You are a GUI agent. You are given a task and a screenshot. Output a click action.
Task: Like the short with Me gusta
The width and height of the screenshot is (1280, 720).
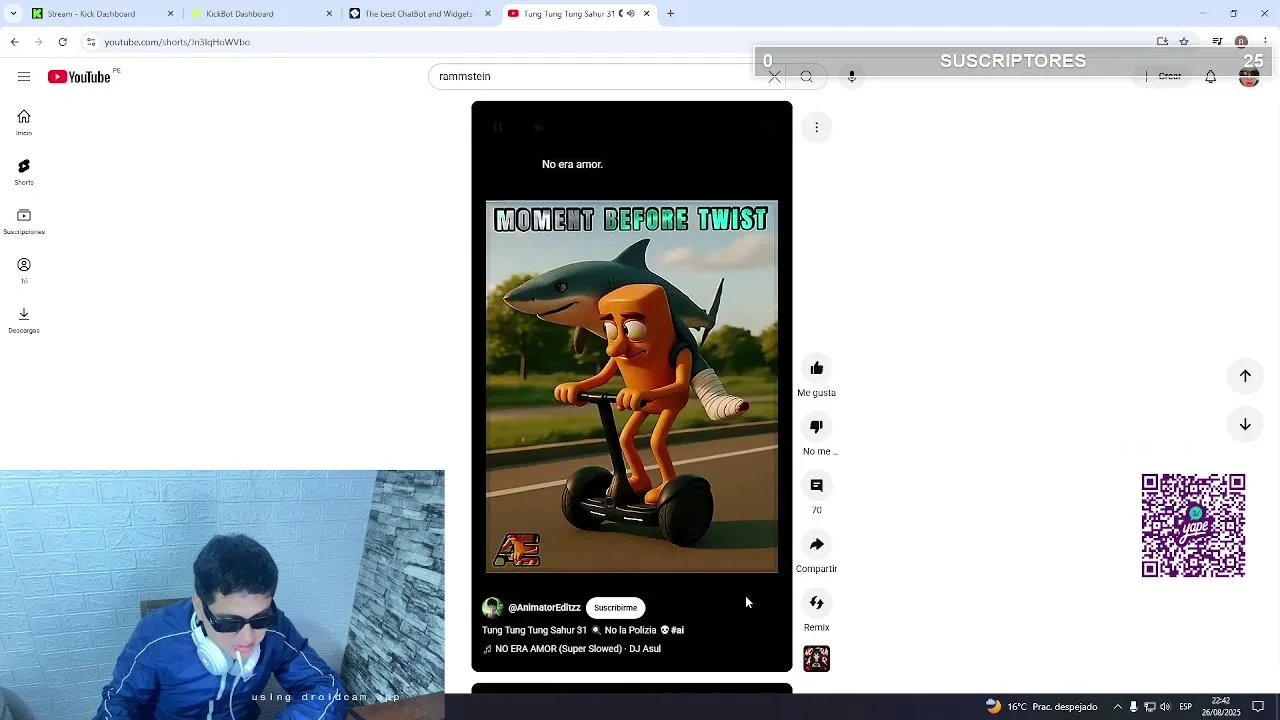point(816,368)
